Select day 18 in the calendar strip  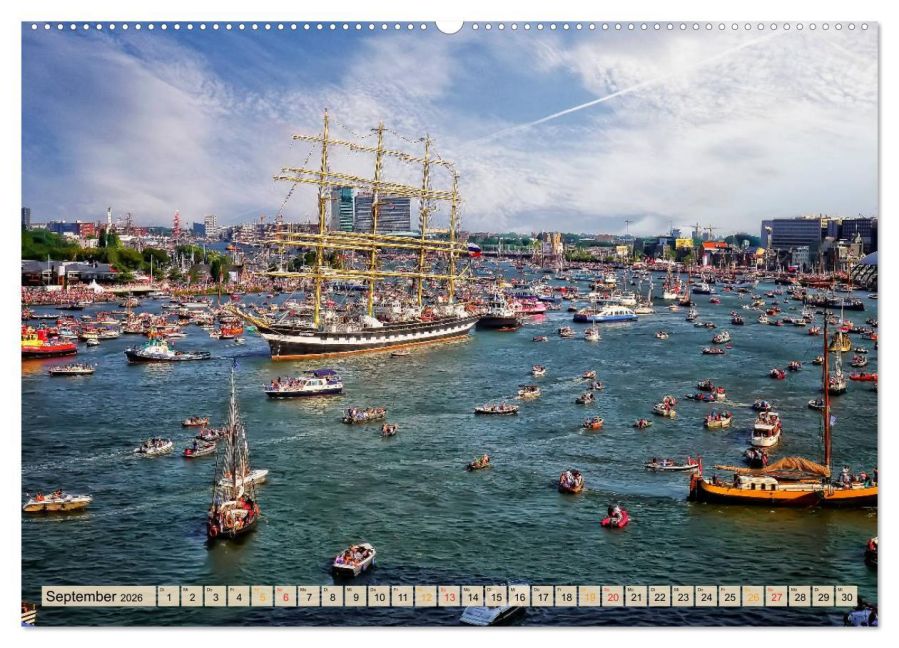(x=566, y=596)
